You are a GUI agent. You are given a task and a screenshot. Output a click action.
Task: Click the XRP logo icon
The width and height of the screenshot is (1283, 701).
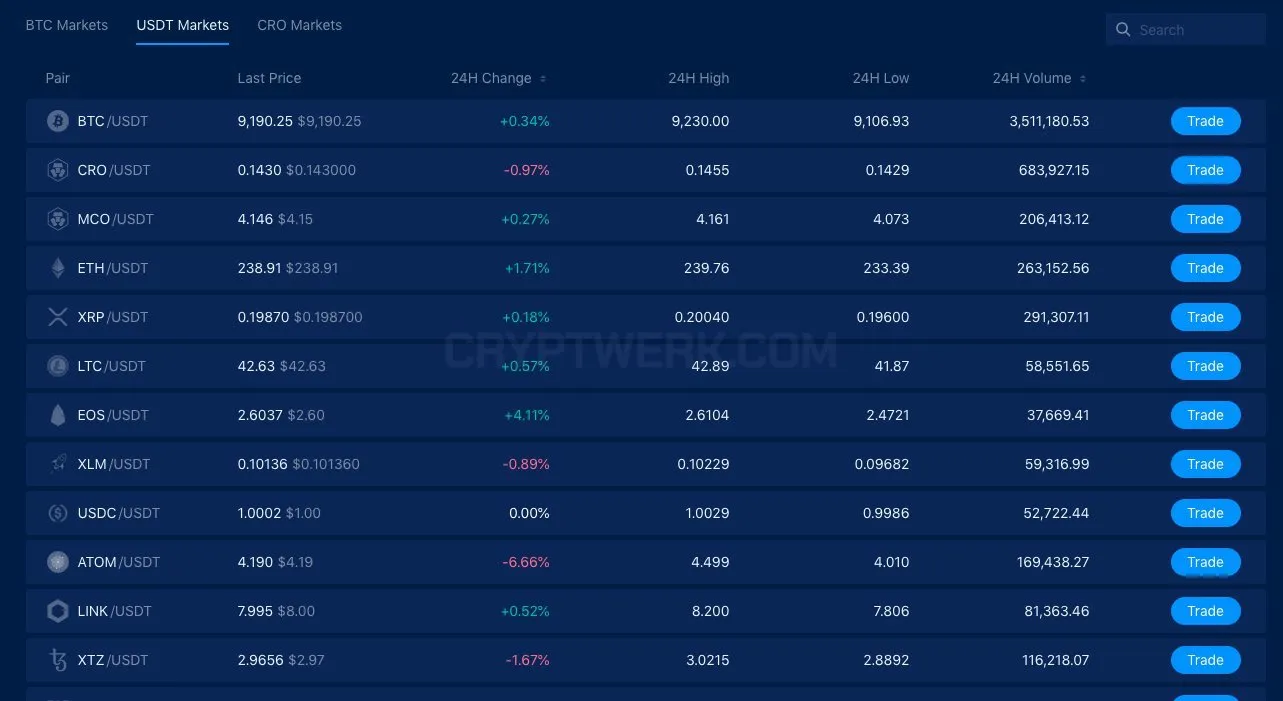click(58, 317)
